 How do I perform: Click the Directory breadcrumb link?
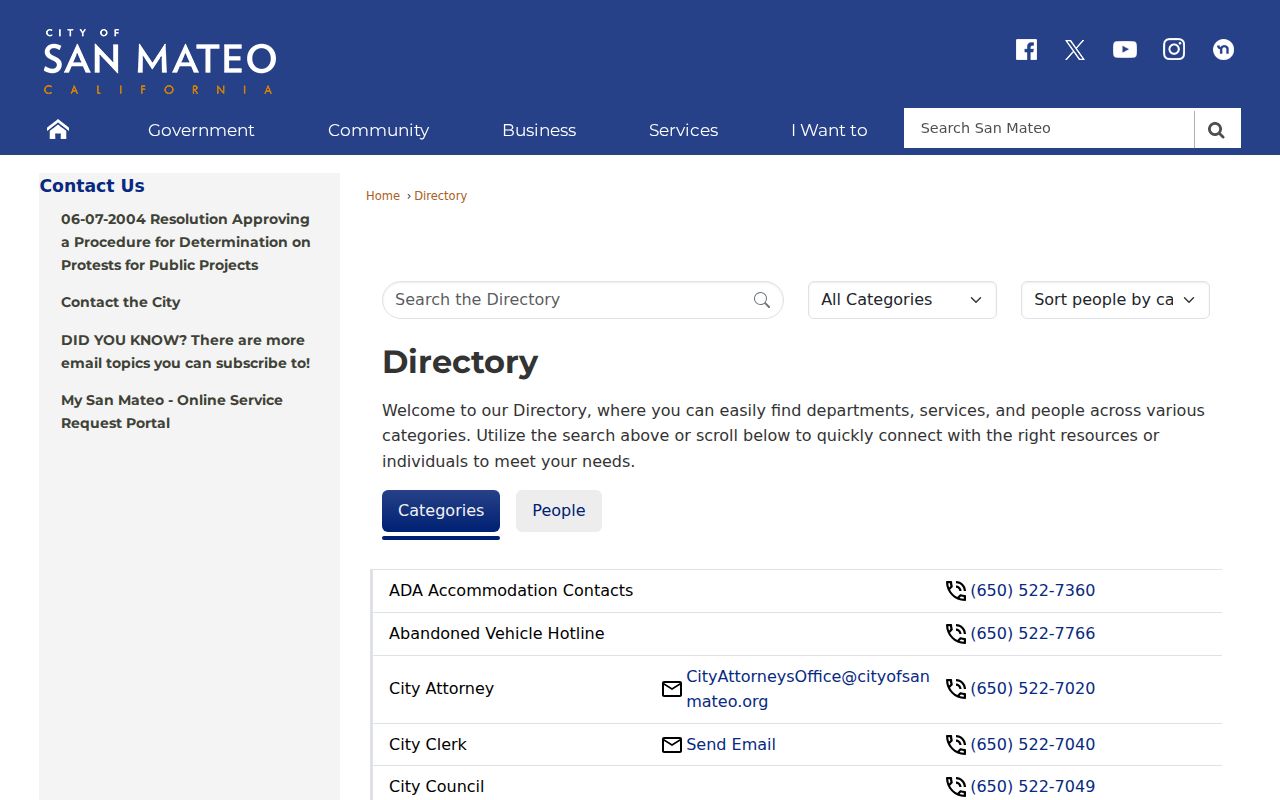[x=441, y=196]
